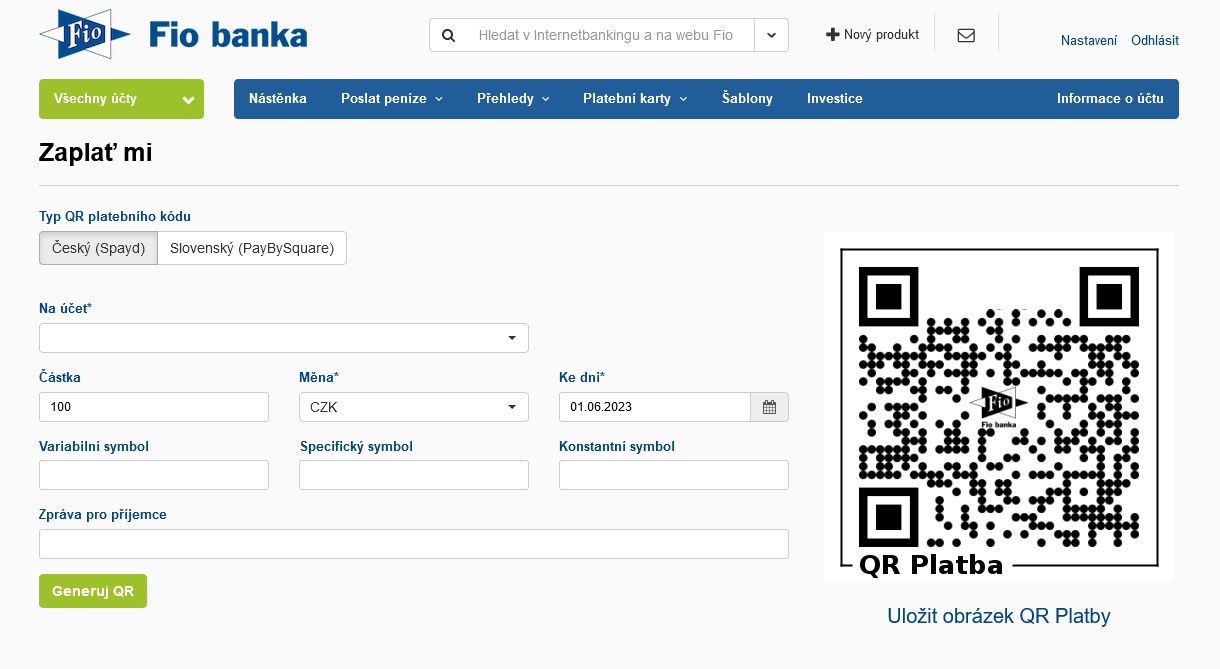1220x669 pixels.
Task: Click the generated QR Platba code image
Action: (998, 407)
